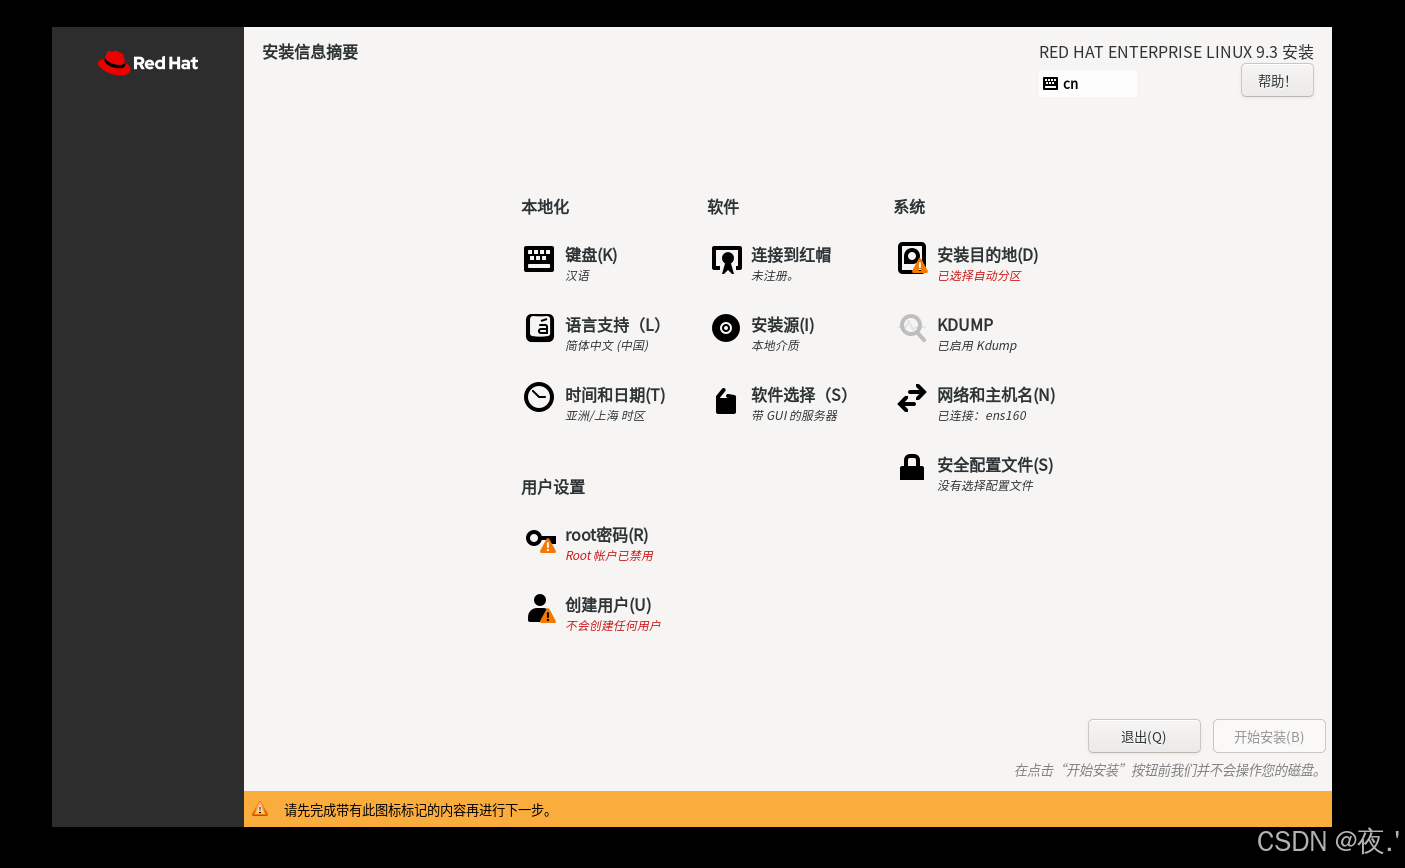Click the cn keyboard layout field

(x=1088, y=84)
